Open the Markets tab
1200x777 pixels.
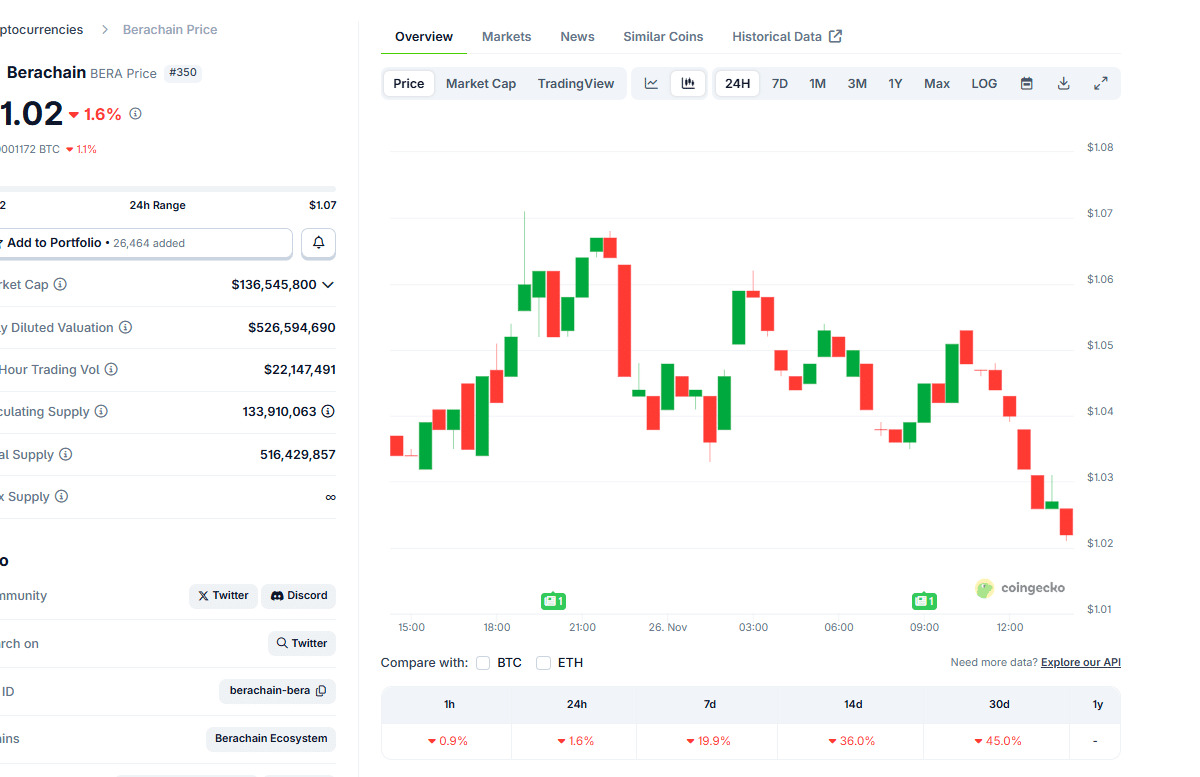point(506,37)
